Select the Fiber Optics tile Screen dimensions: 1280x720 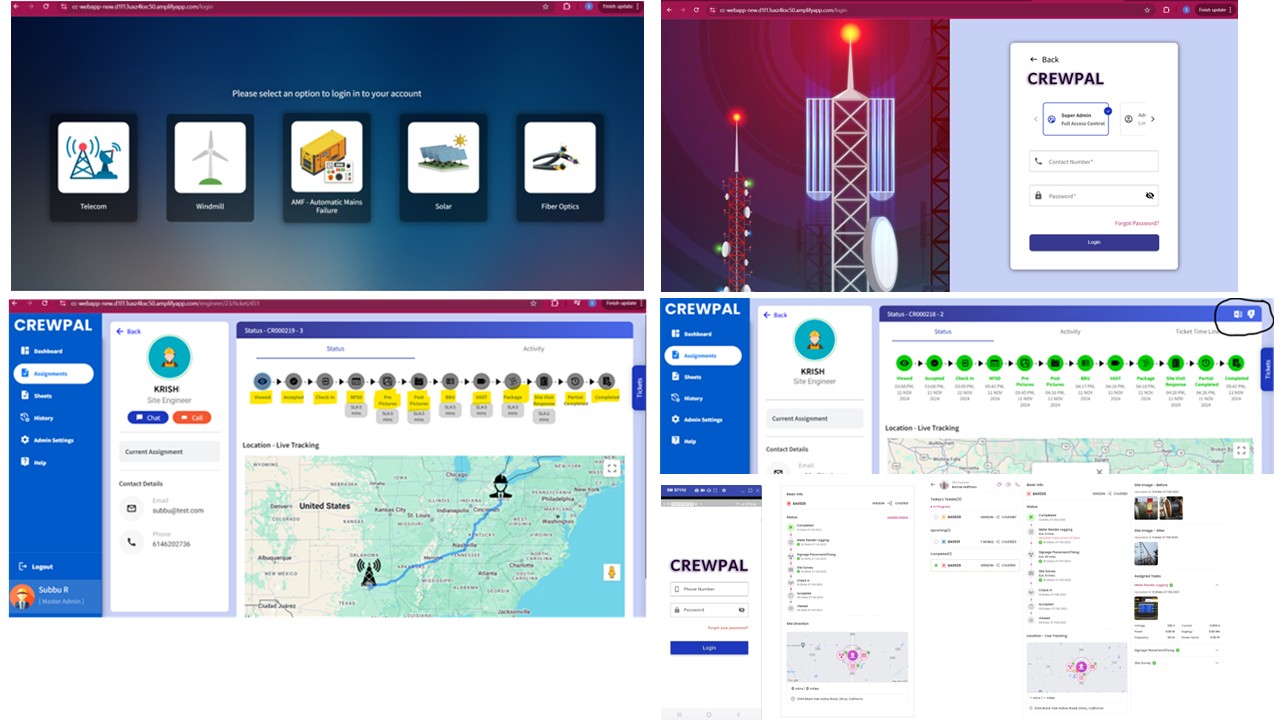point(560,165)
